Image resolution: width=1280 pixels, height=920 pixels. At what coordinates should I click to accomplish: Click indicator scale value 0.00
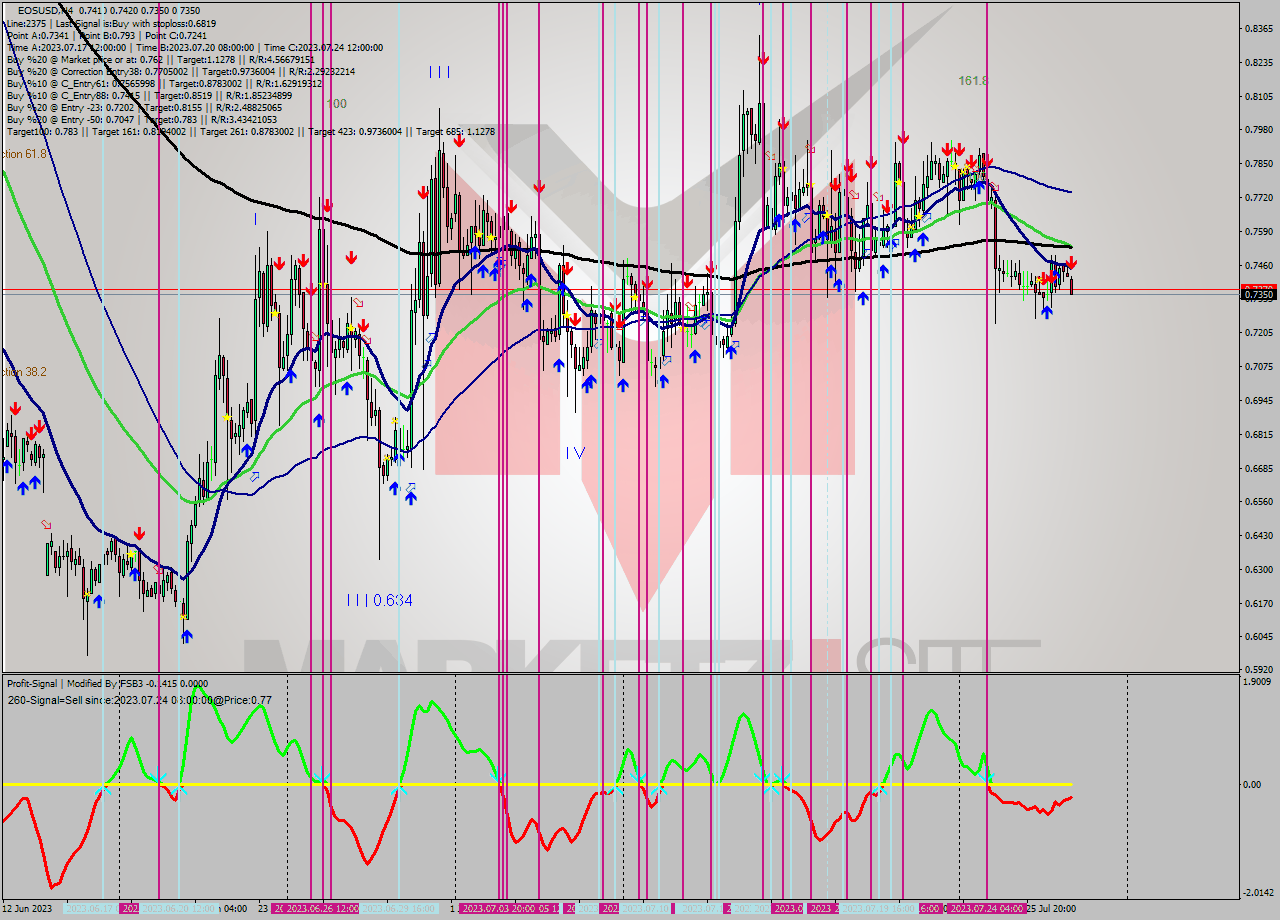(1252, 784)
